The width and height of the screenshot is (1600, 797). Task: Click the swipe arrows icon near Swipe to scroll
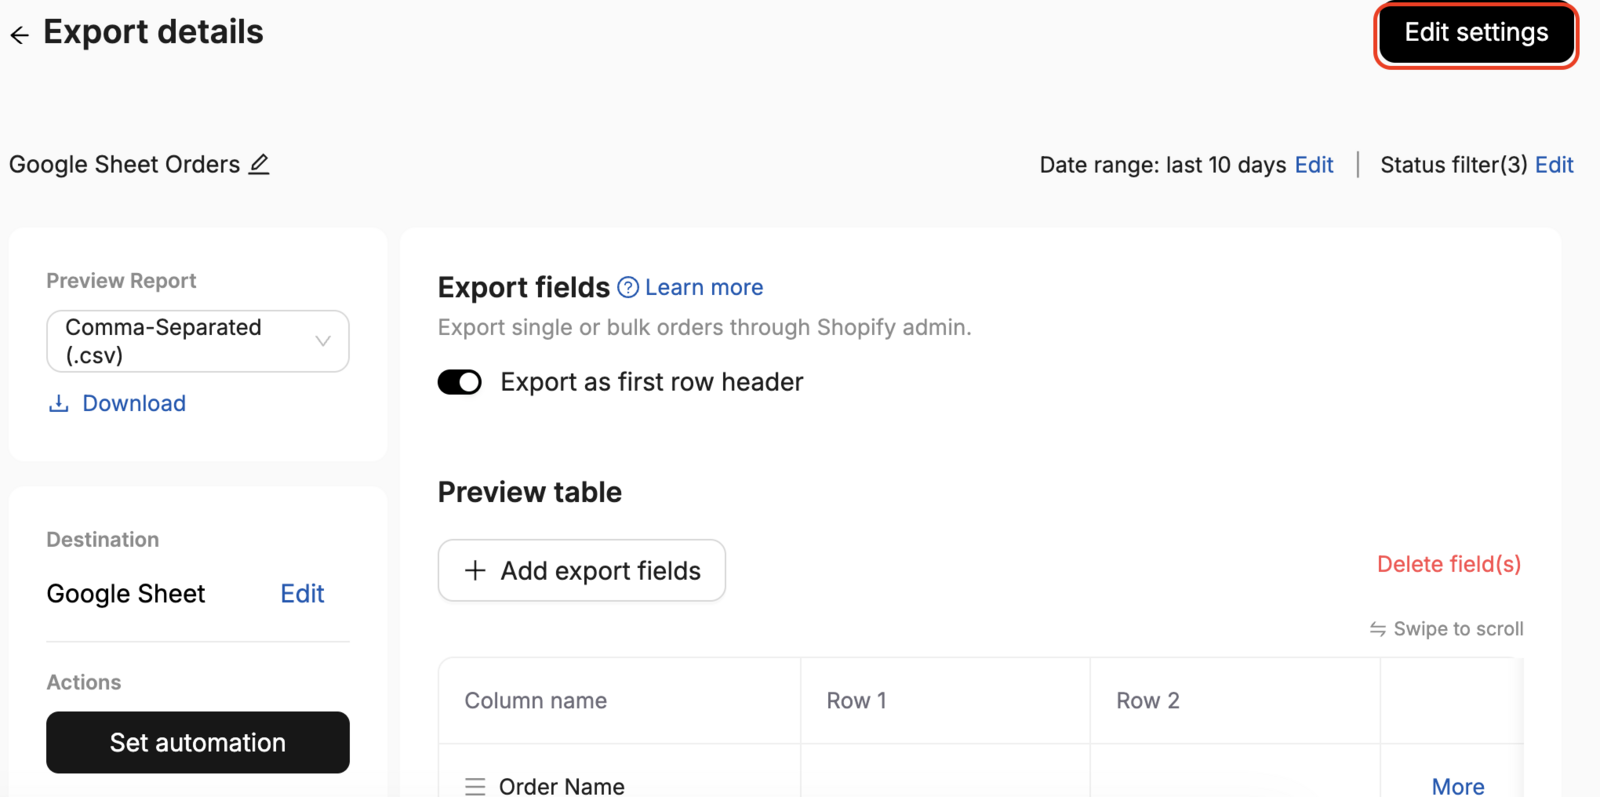pos(1378,629)
